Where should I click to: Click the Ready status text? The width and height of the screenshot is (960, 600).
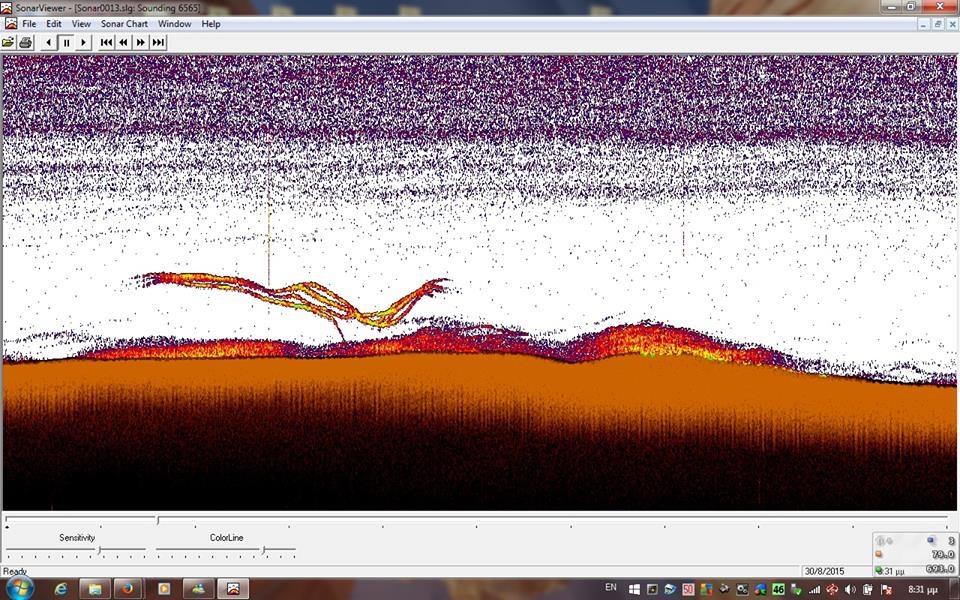(x=15, y=571)
